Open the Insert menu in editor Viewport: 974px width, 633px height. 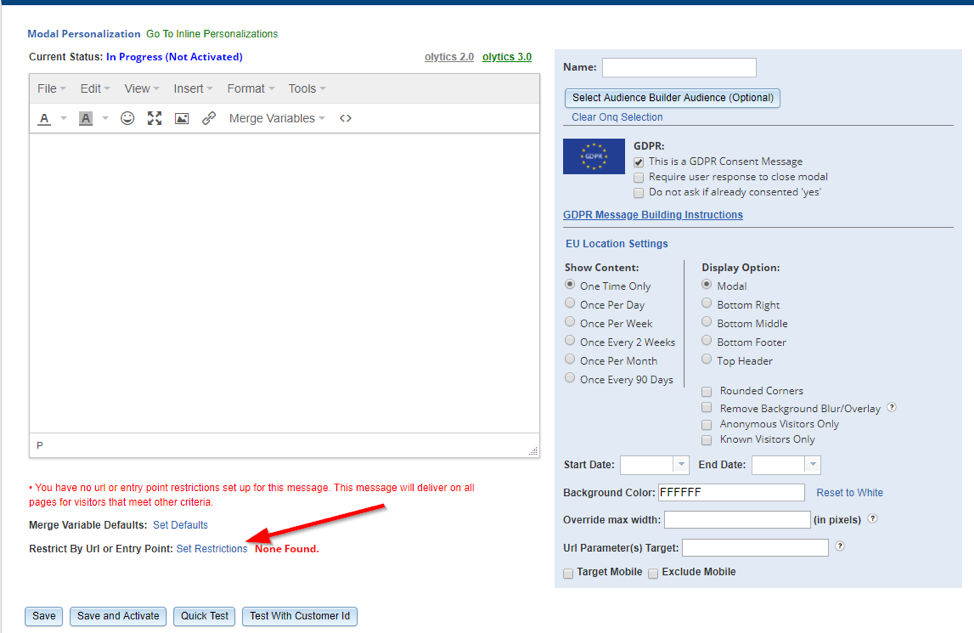(193, 89)
